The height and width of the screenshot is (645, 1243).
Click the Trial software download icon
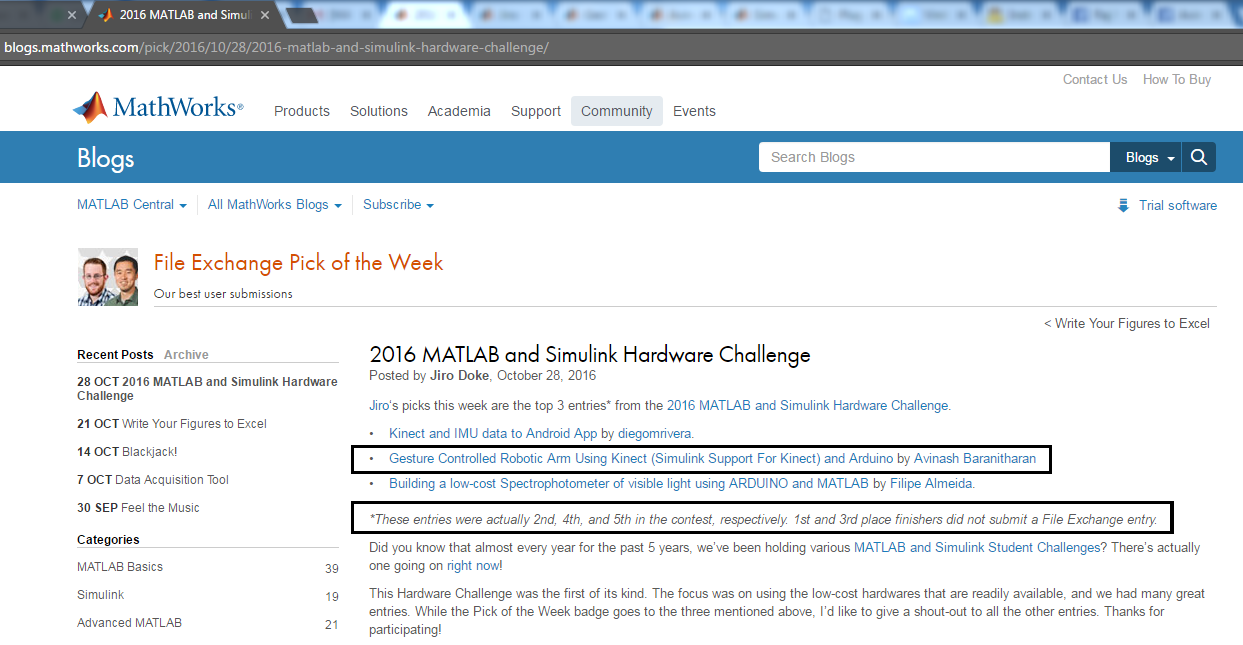coord(1123,205)
